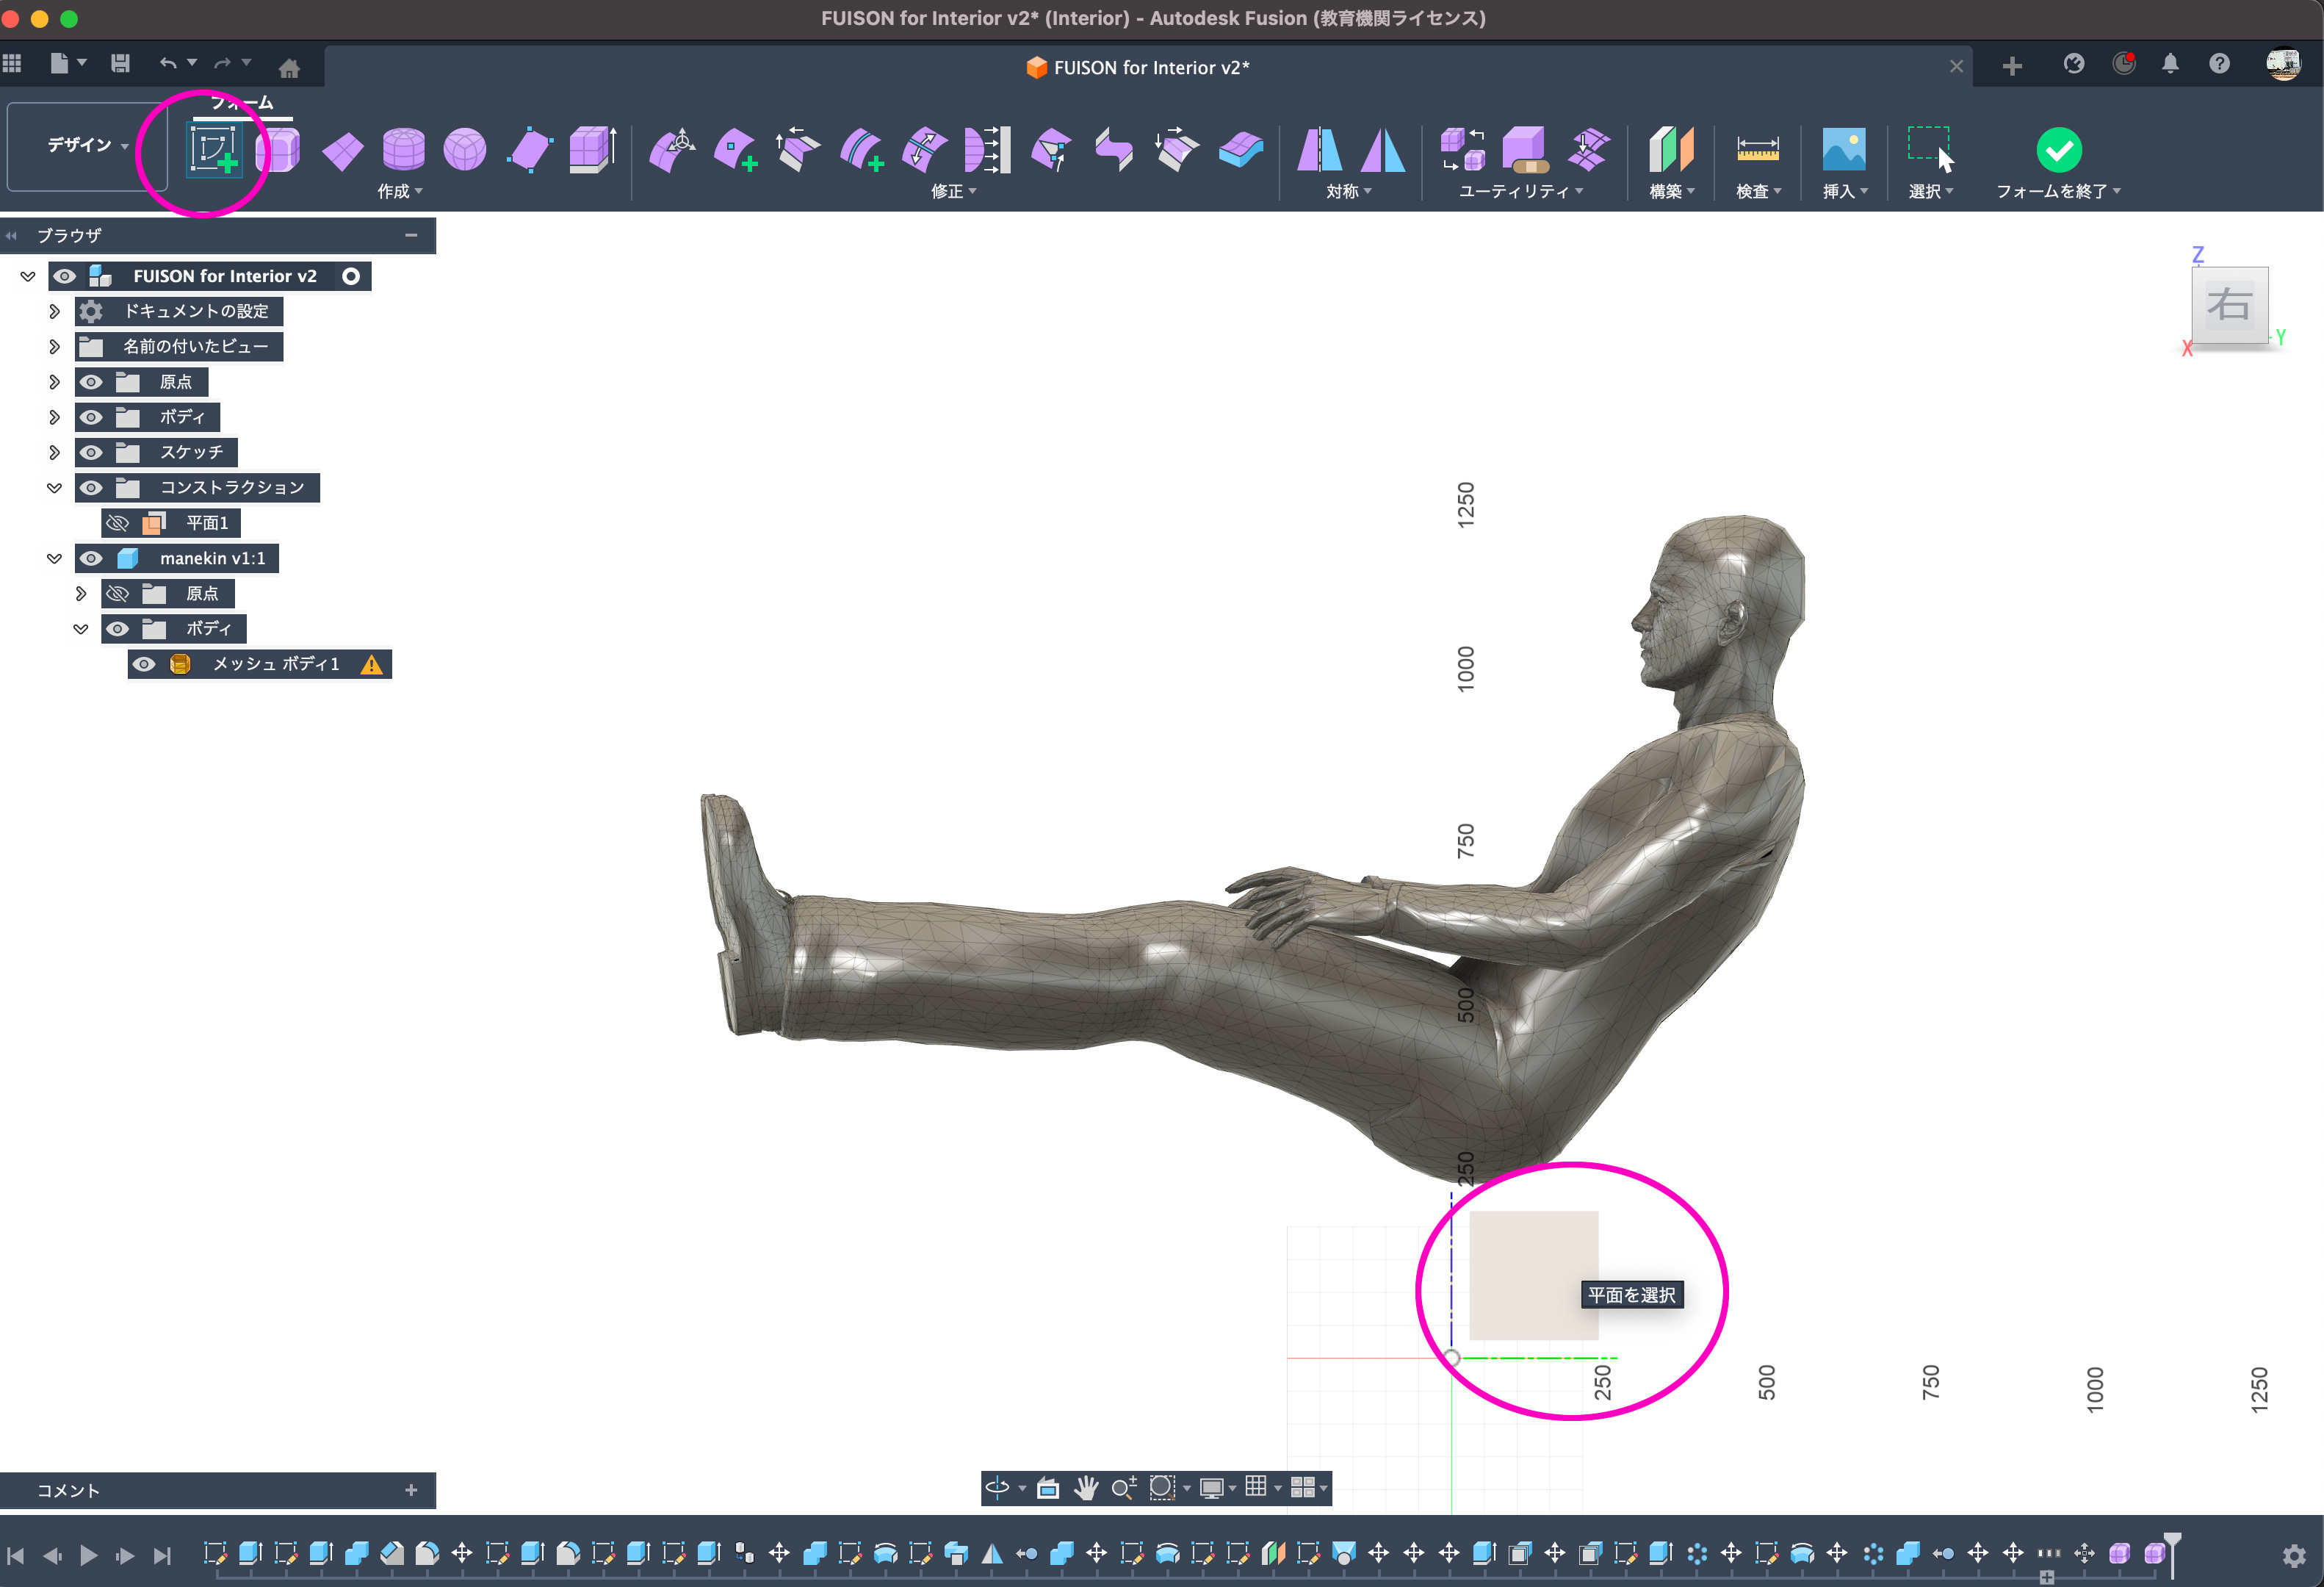Open the デザイン workspace dropdown
2324x1587 pixels.
click(x=87, y=145)
